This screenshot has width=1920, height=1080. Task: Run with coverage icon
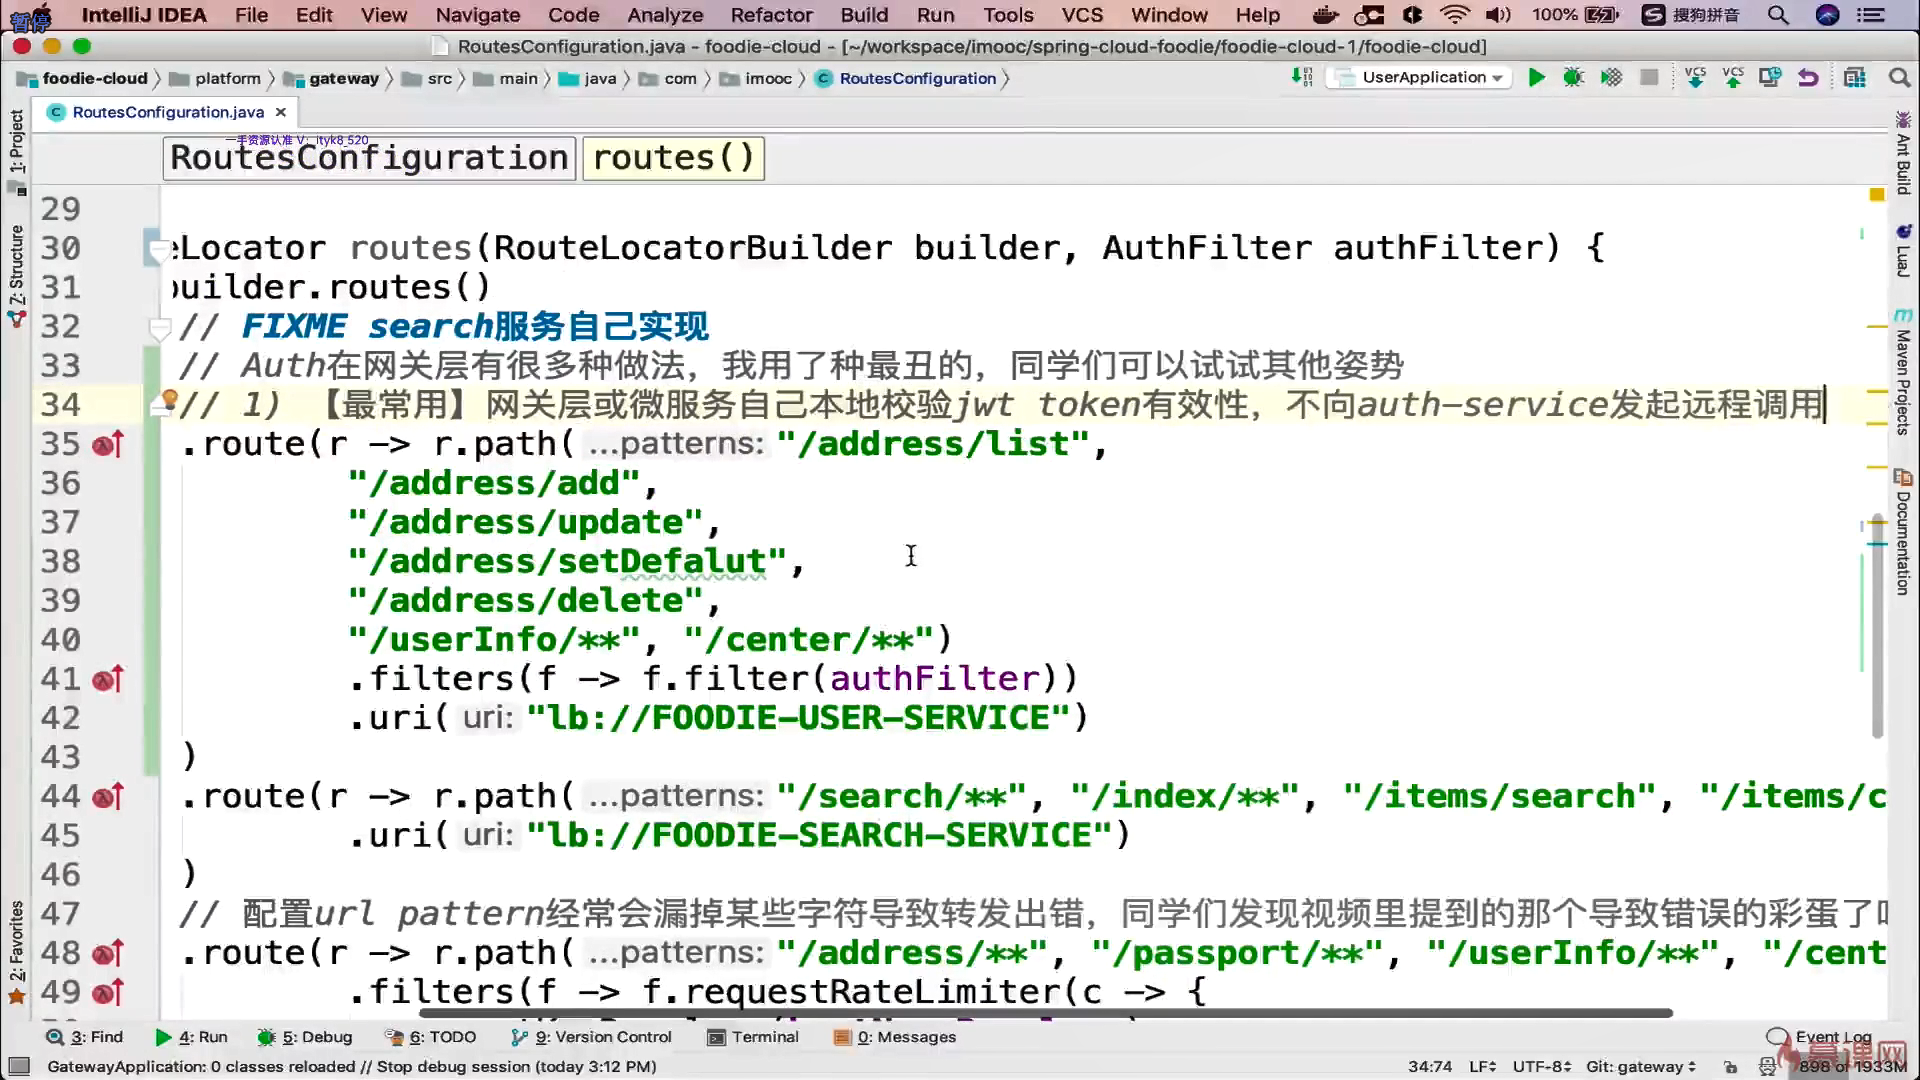coord(1611,78)
